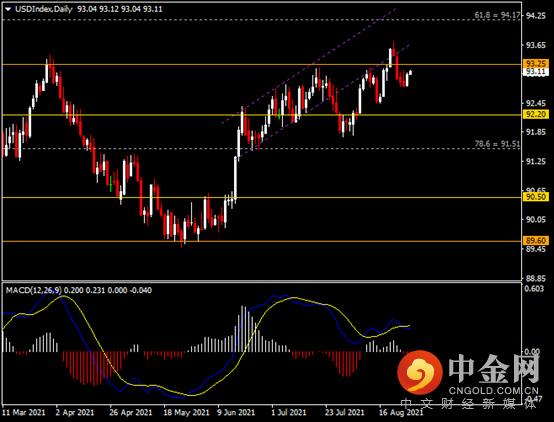Click the 61.8 = 94.17 Fibonacci label

tap(497, 15)
